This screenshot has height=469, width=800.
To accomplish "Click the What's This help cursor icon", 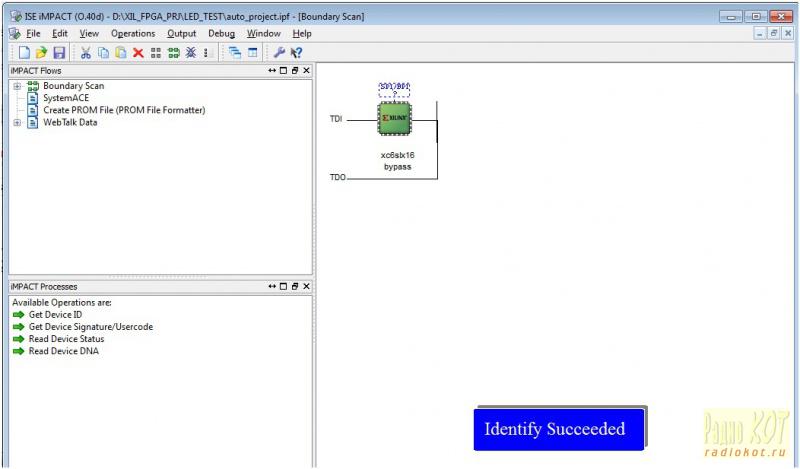I will 297,52.
